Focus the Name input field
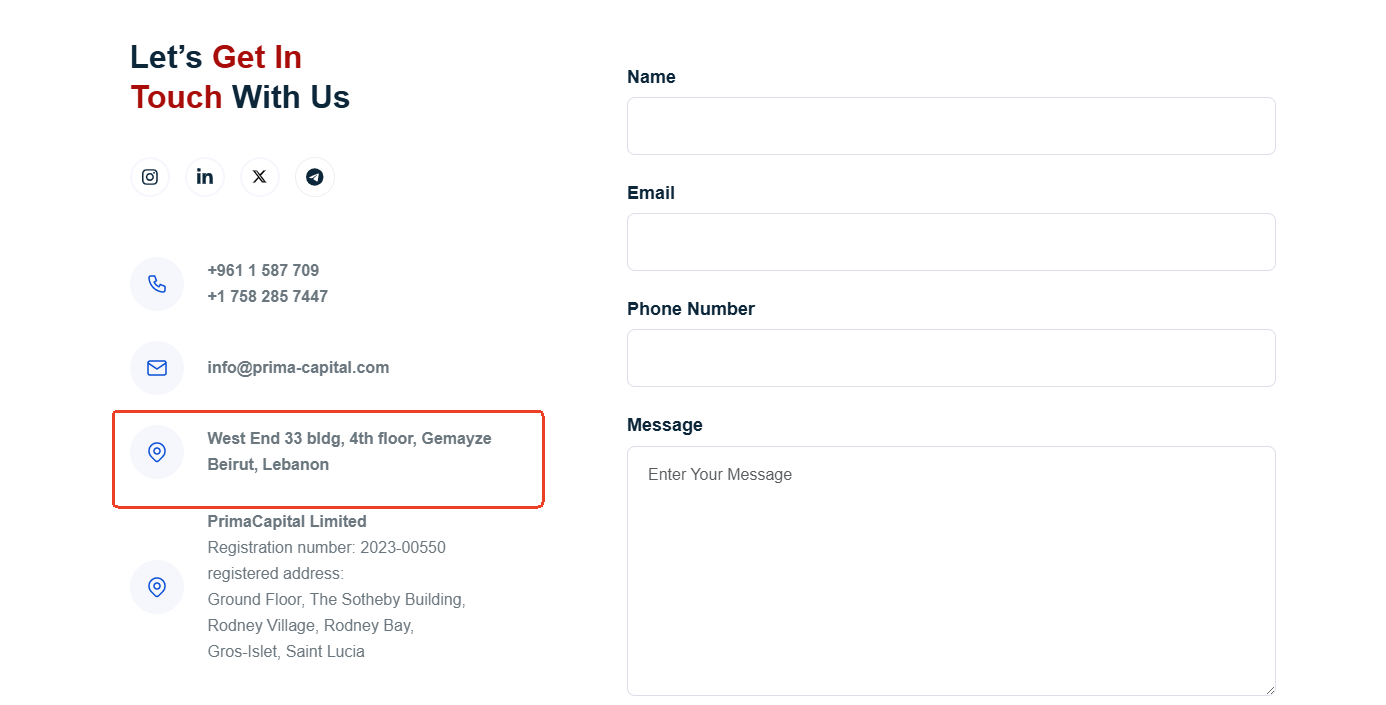Image resolution: width=1386 pixels, height=705 pixels. tap(951, 126)
